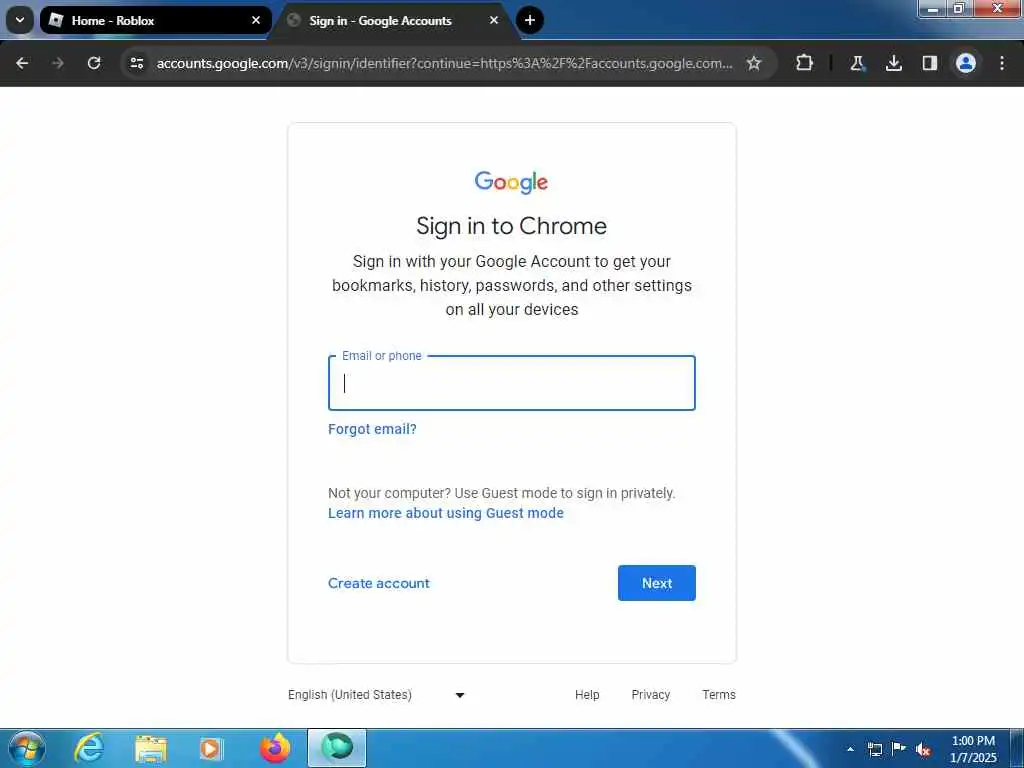Screen dimensions: 1024x768
Task: Open Chrome Labs flask icon
Action: tap(857, 63)
